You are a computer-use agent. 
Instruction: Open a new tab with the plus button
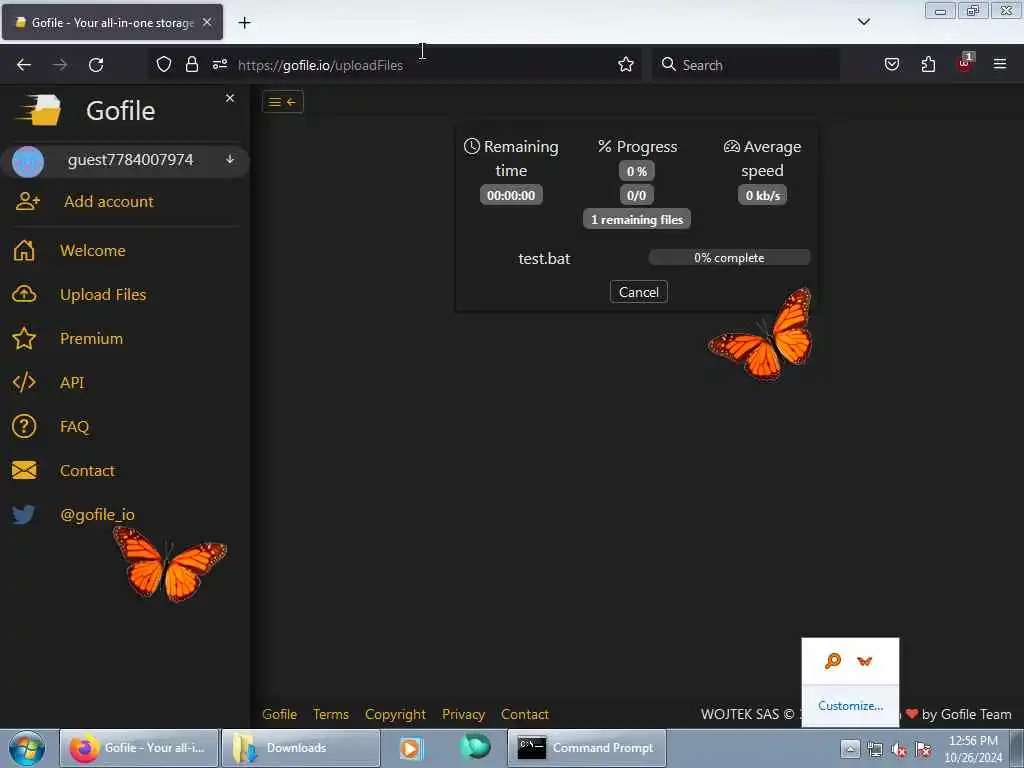coord(244,23)
